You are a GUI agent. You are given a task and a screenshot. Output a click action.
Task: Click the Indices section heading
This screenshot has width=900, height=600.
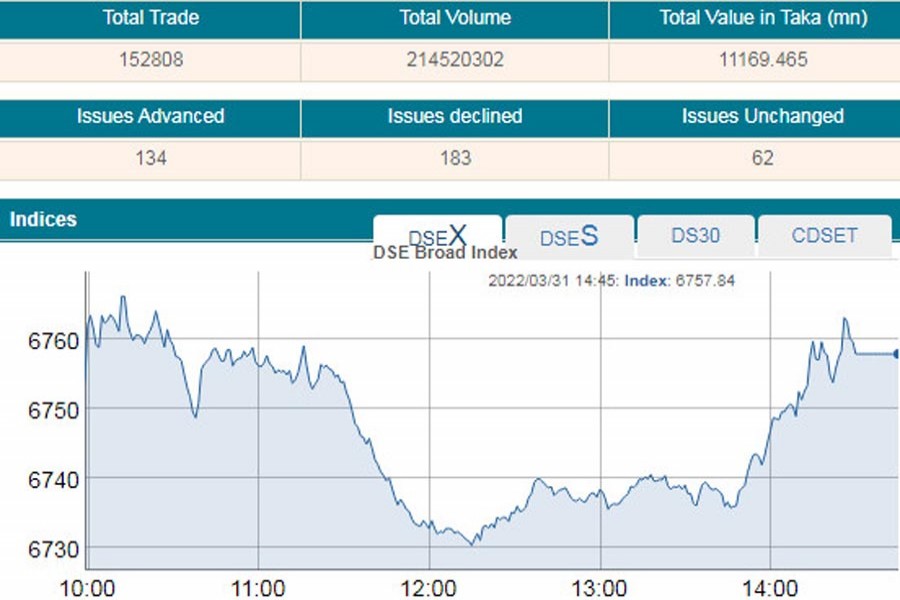(43, 219)
